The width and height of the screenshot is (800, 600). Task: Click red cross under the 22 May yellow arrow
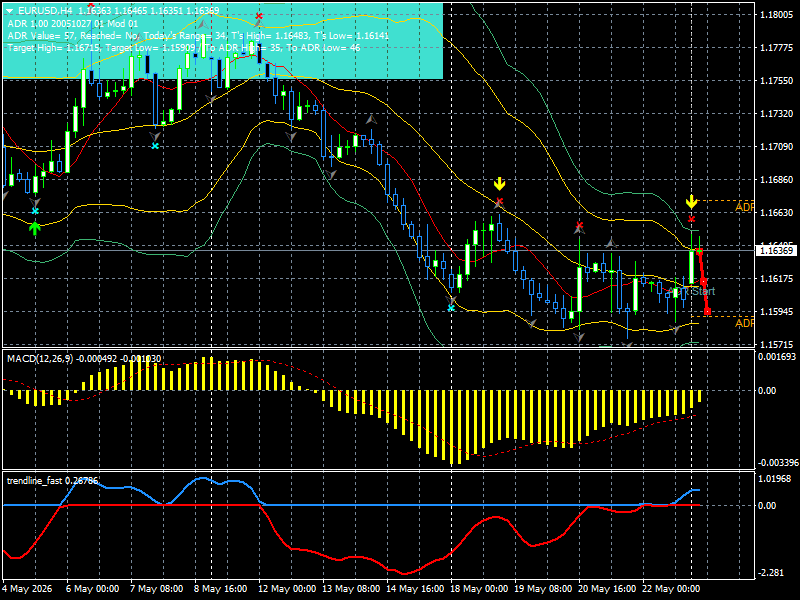[691, 219]
